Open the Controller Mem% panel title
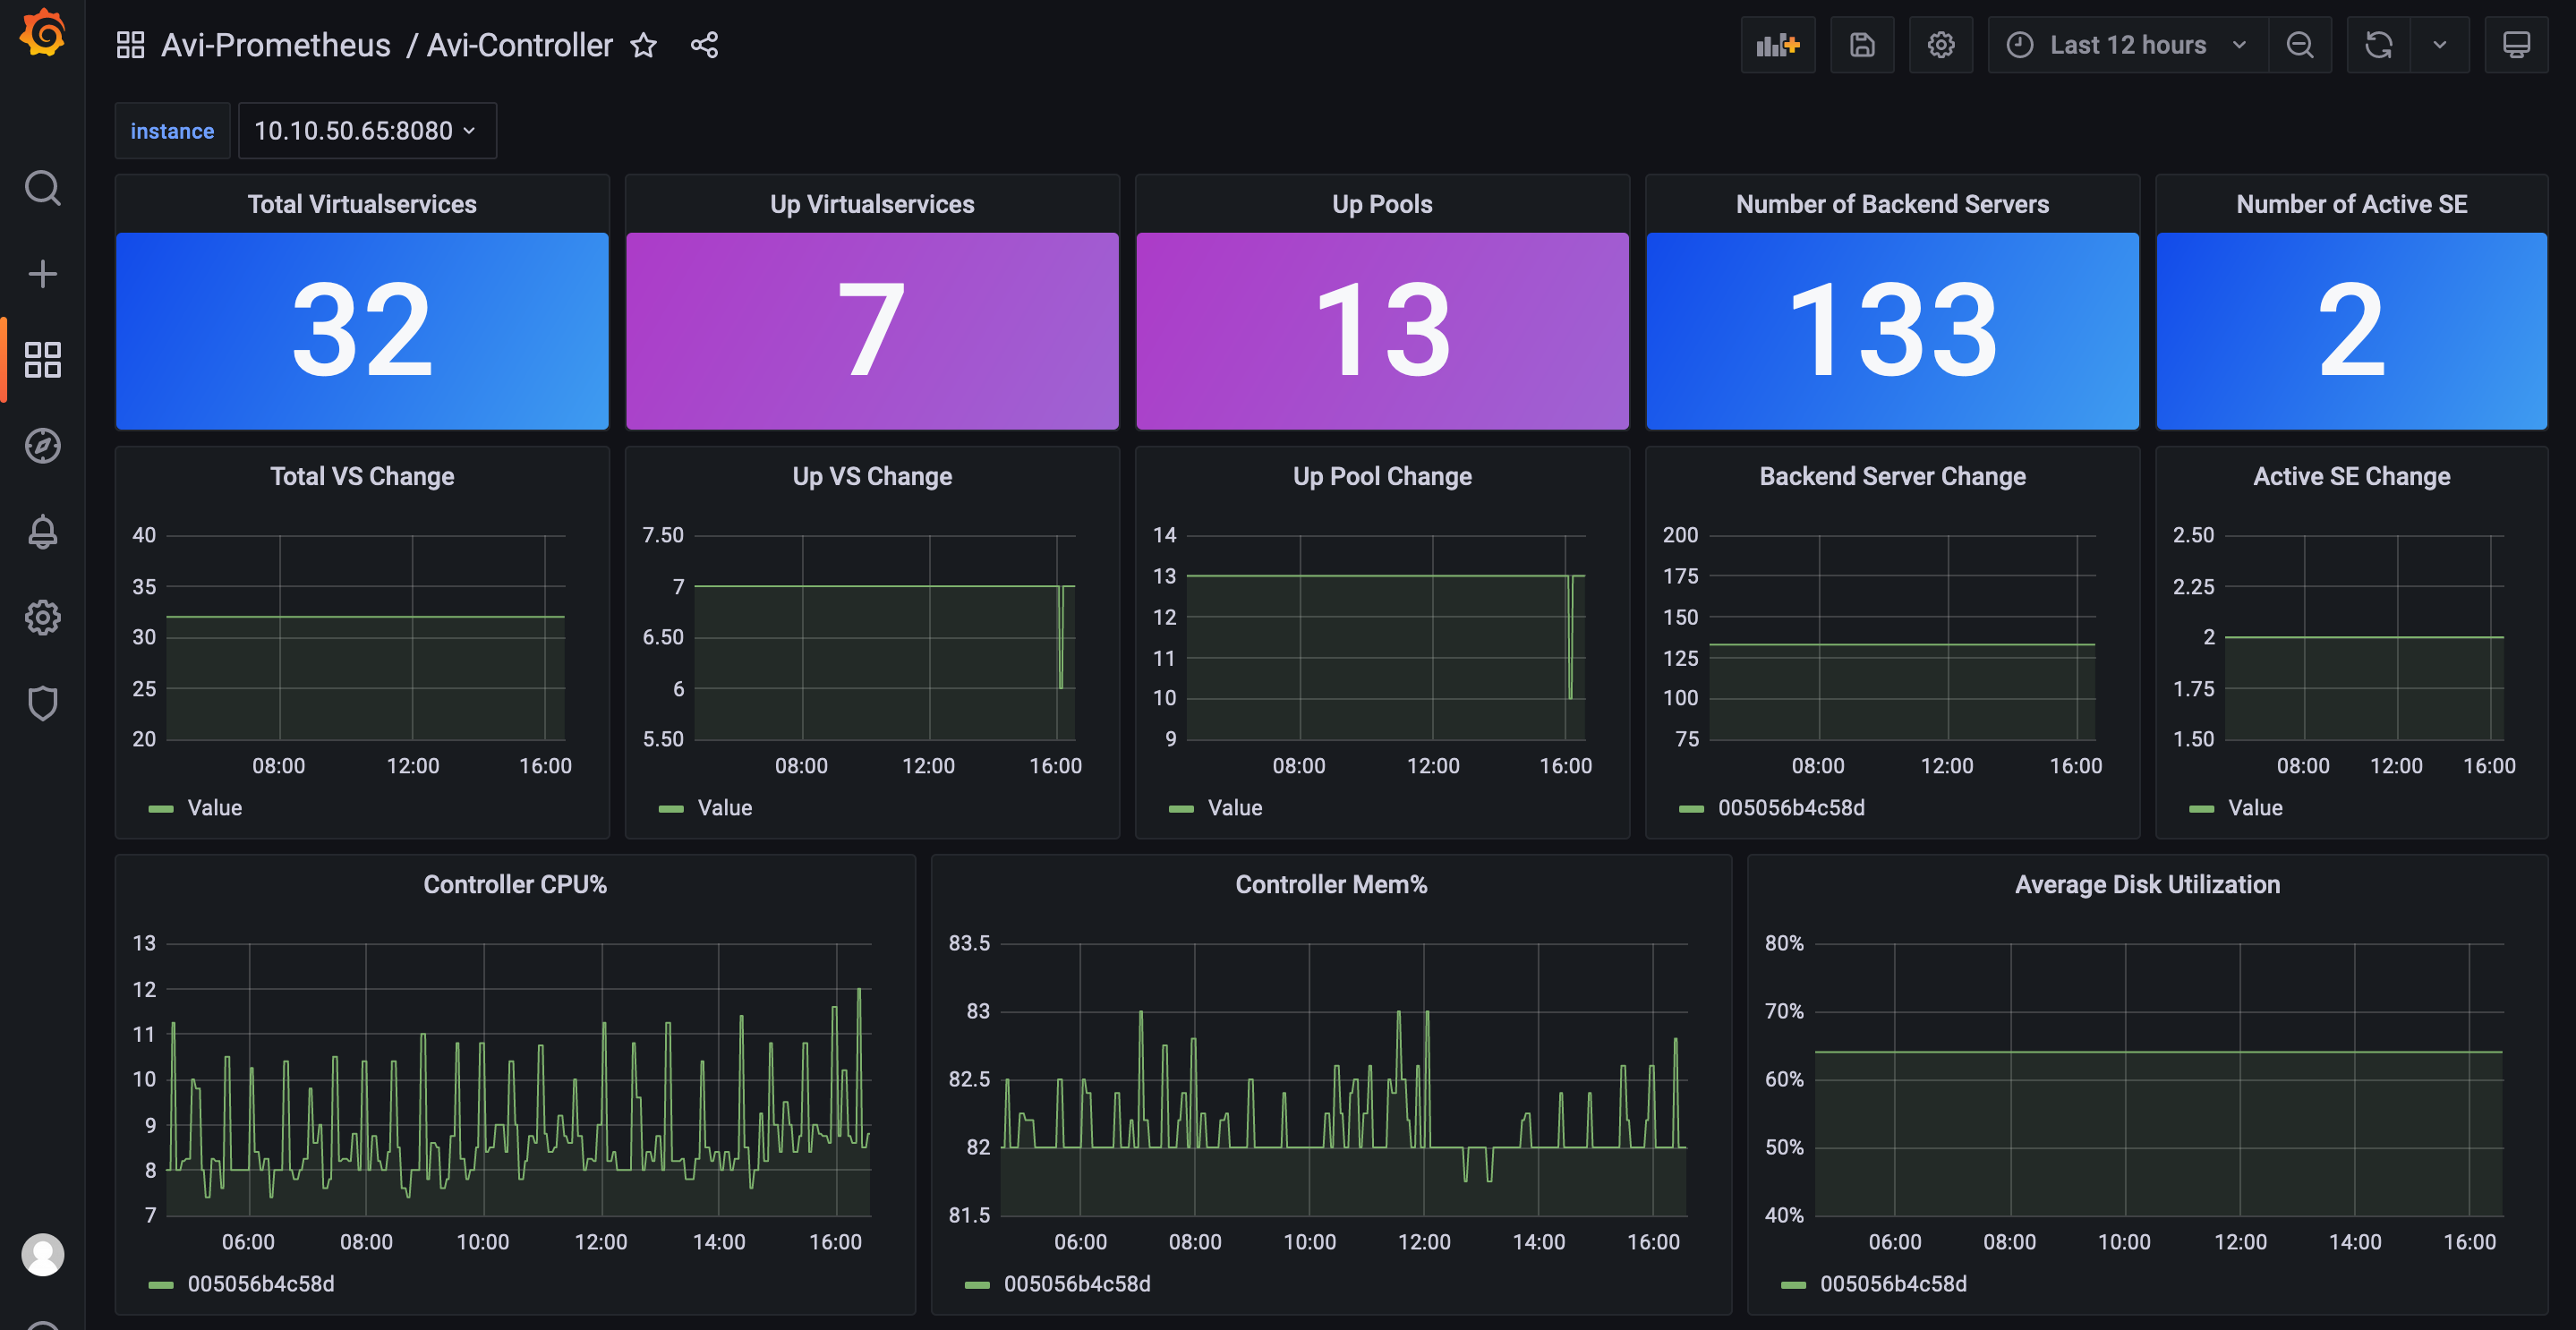Screen dimensions: 2576x1330 click(1331, 884)
